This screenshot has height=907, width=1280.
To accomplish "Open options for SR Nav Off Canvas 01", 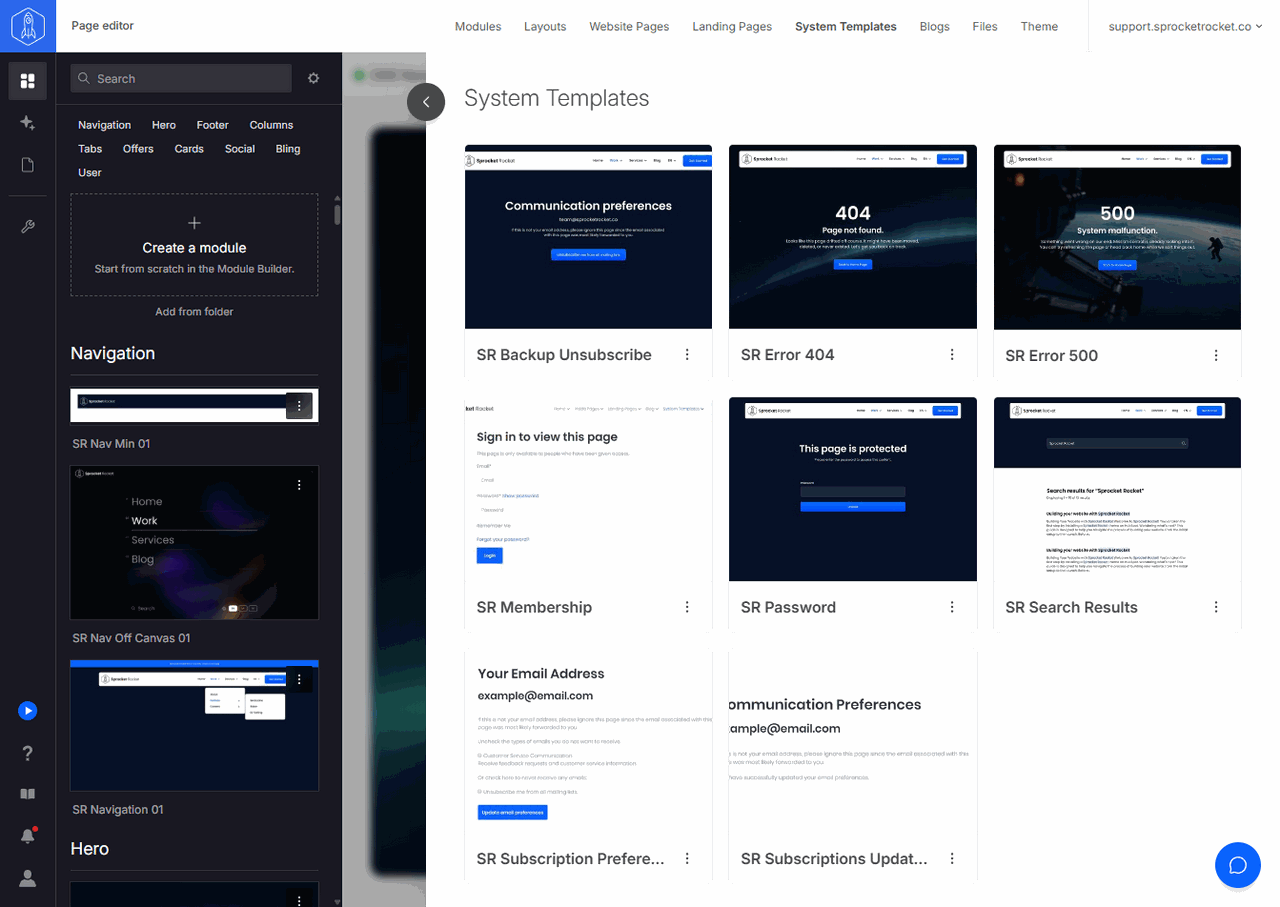I will 299,485.
